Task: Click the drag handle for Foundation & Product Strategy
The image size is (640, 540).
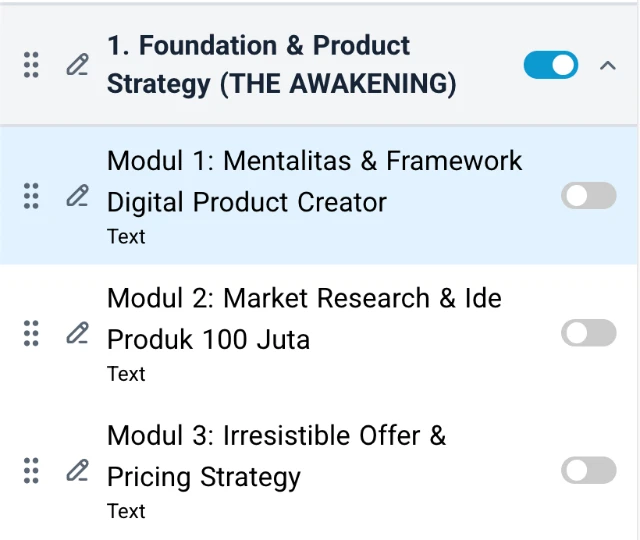Action: point(31,66)
